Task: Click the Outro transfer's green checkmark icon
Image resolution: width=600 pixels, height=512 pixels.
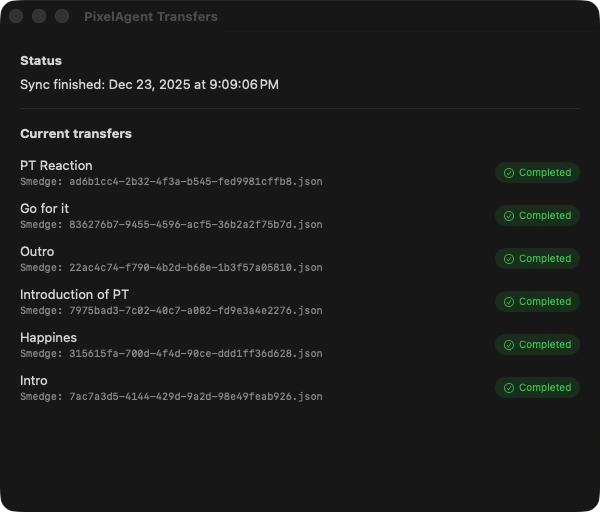Action: (x=509, y=259)
